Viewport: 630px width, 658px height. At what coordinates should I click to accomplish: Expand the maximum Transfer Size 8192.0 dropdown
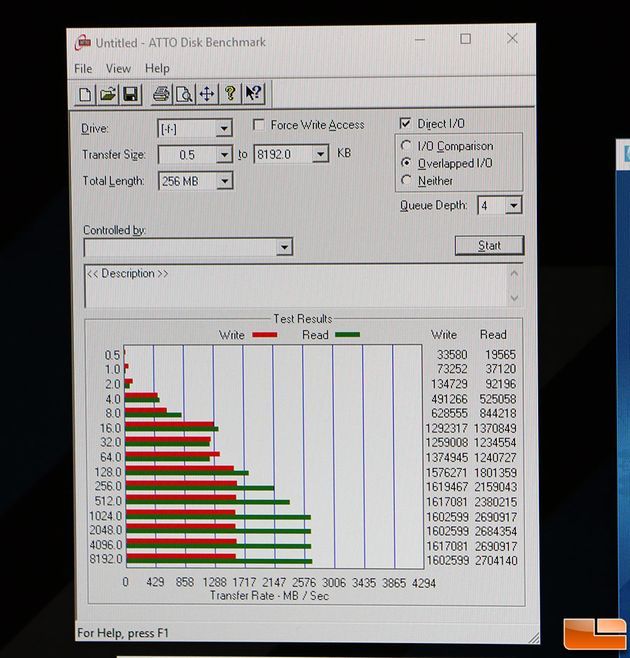click(x=320, y=154)
